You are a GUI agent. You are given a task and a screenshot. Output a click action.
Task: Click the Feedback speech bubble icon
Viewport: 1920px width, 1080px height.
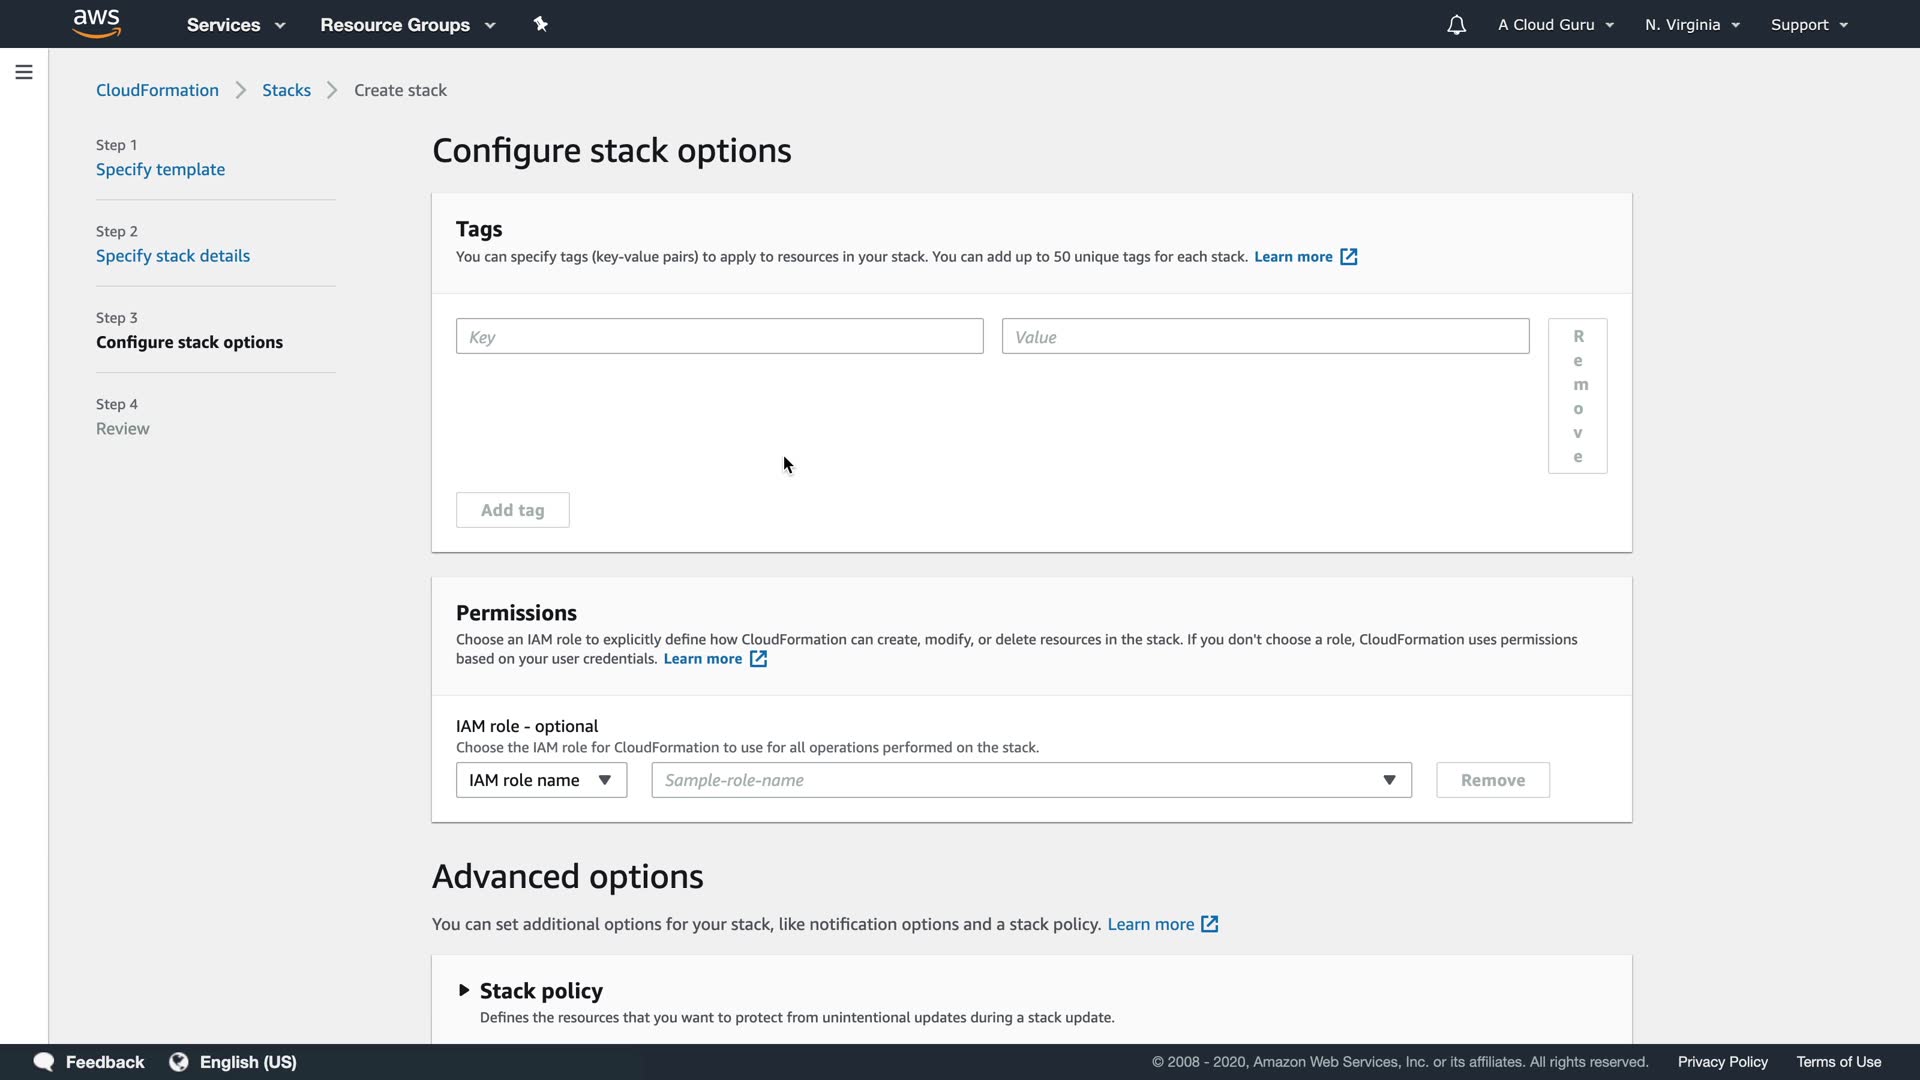click(44, 1062)
